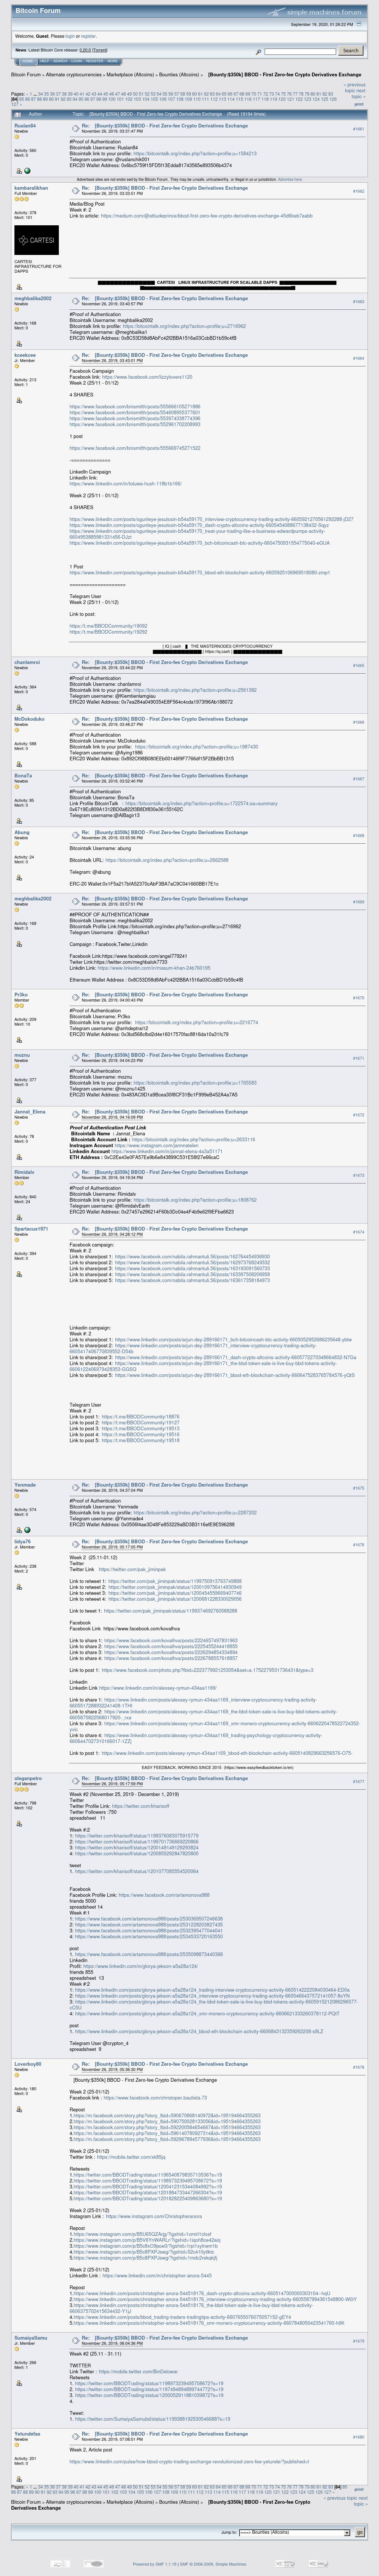The height and width of the screenshot is (2576, 379).
Task: Open kambarallkhan user profile link
Action: click(x=31, y=188)
